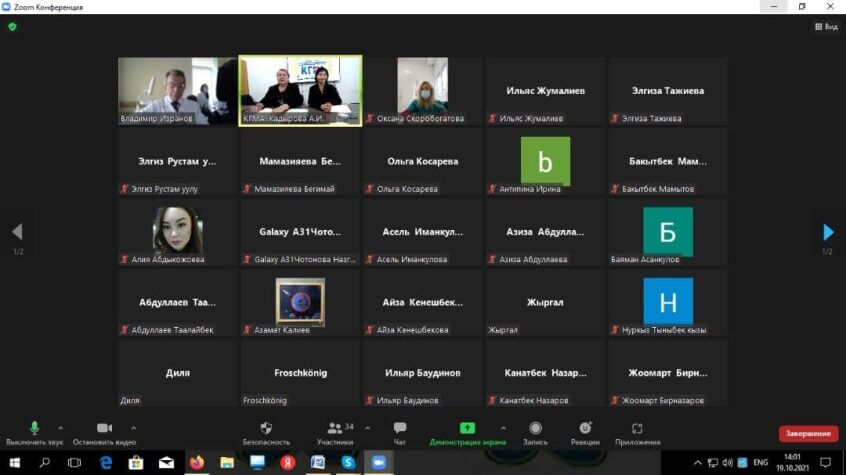Stop video with the camera button
Screen dimensions: 846x475
[x=104, y=429]
